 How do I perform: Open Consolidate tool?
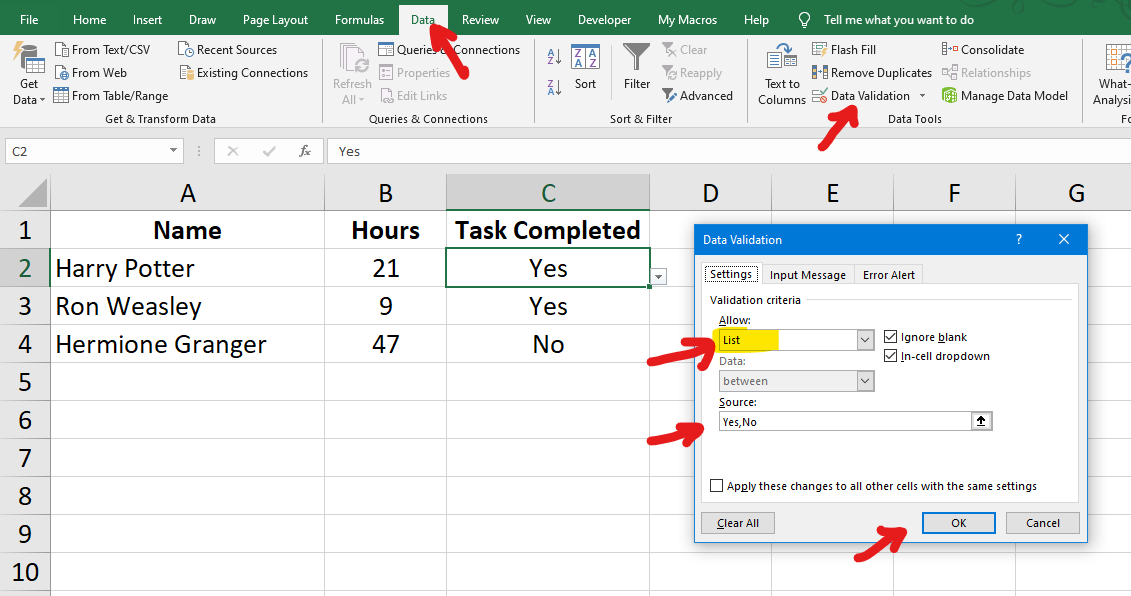pyautogui.click(x=983, y=50)
